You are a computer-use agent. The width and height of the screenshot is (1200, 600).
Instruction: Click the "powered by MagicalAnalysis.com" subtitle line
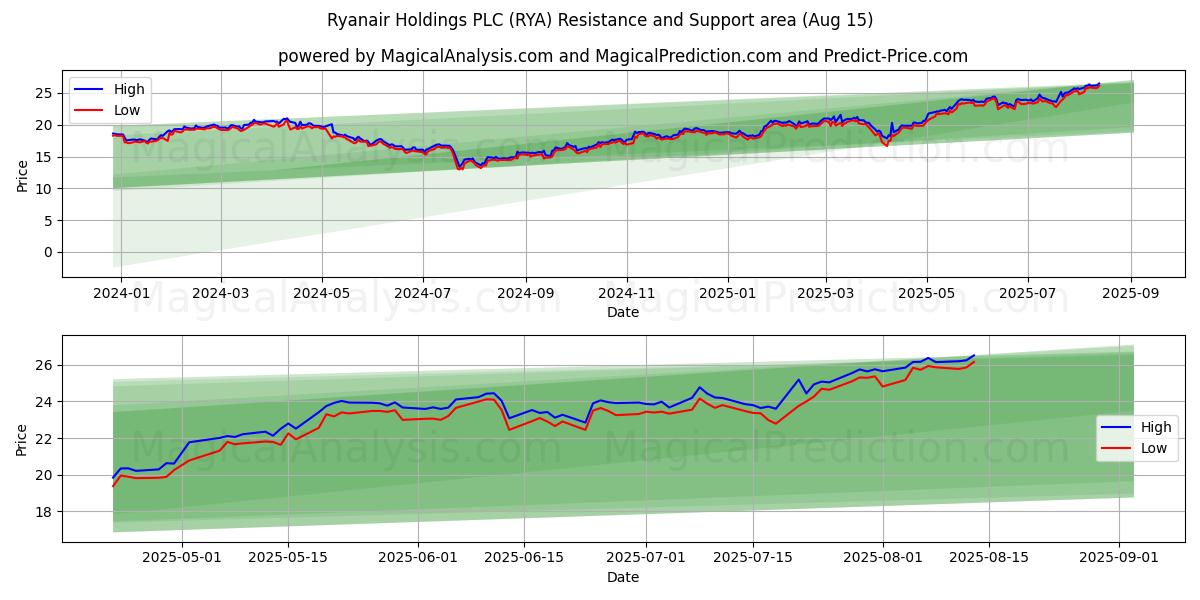tap(623, 56)
